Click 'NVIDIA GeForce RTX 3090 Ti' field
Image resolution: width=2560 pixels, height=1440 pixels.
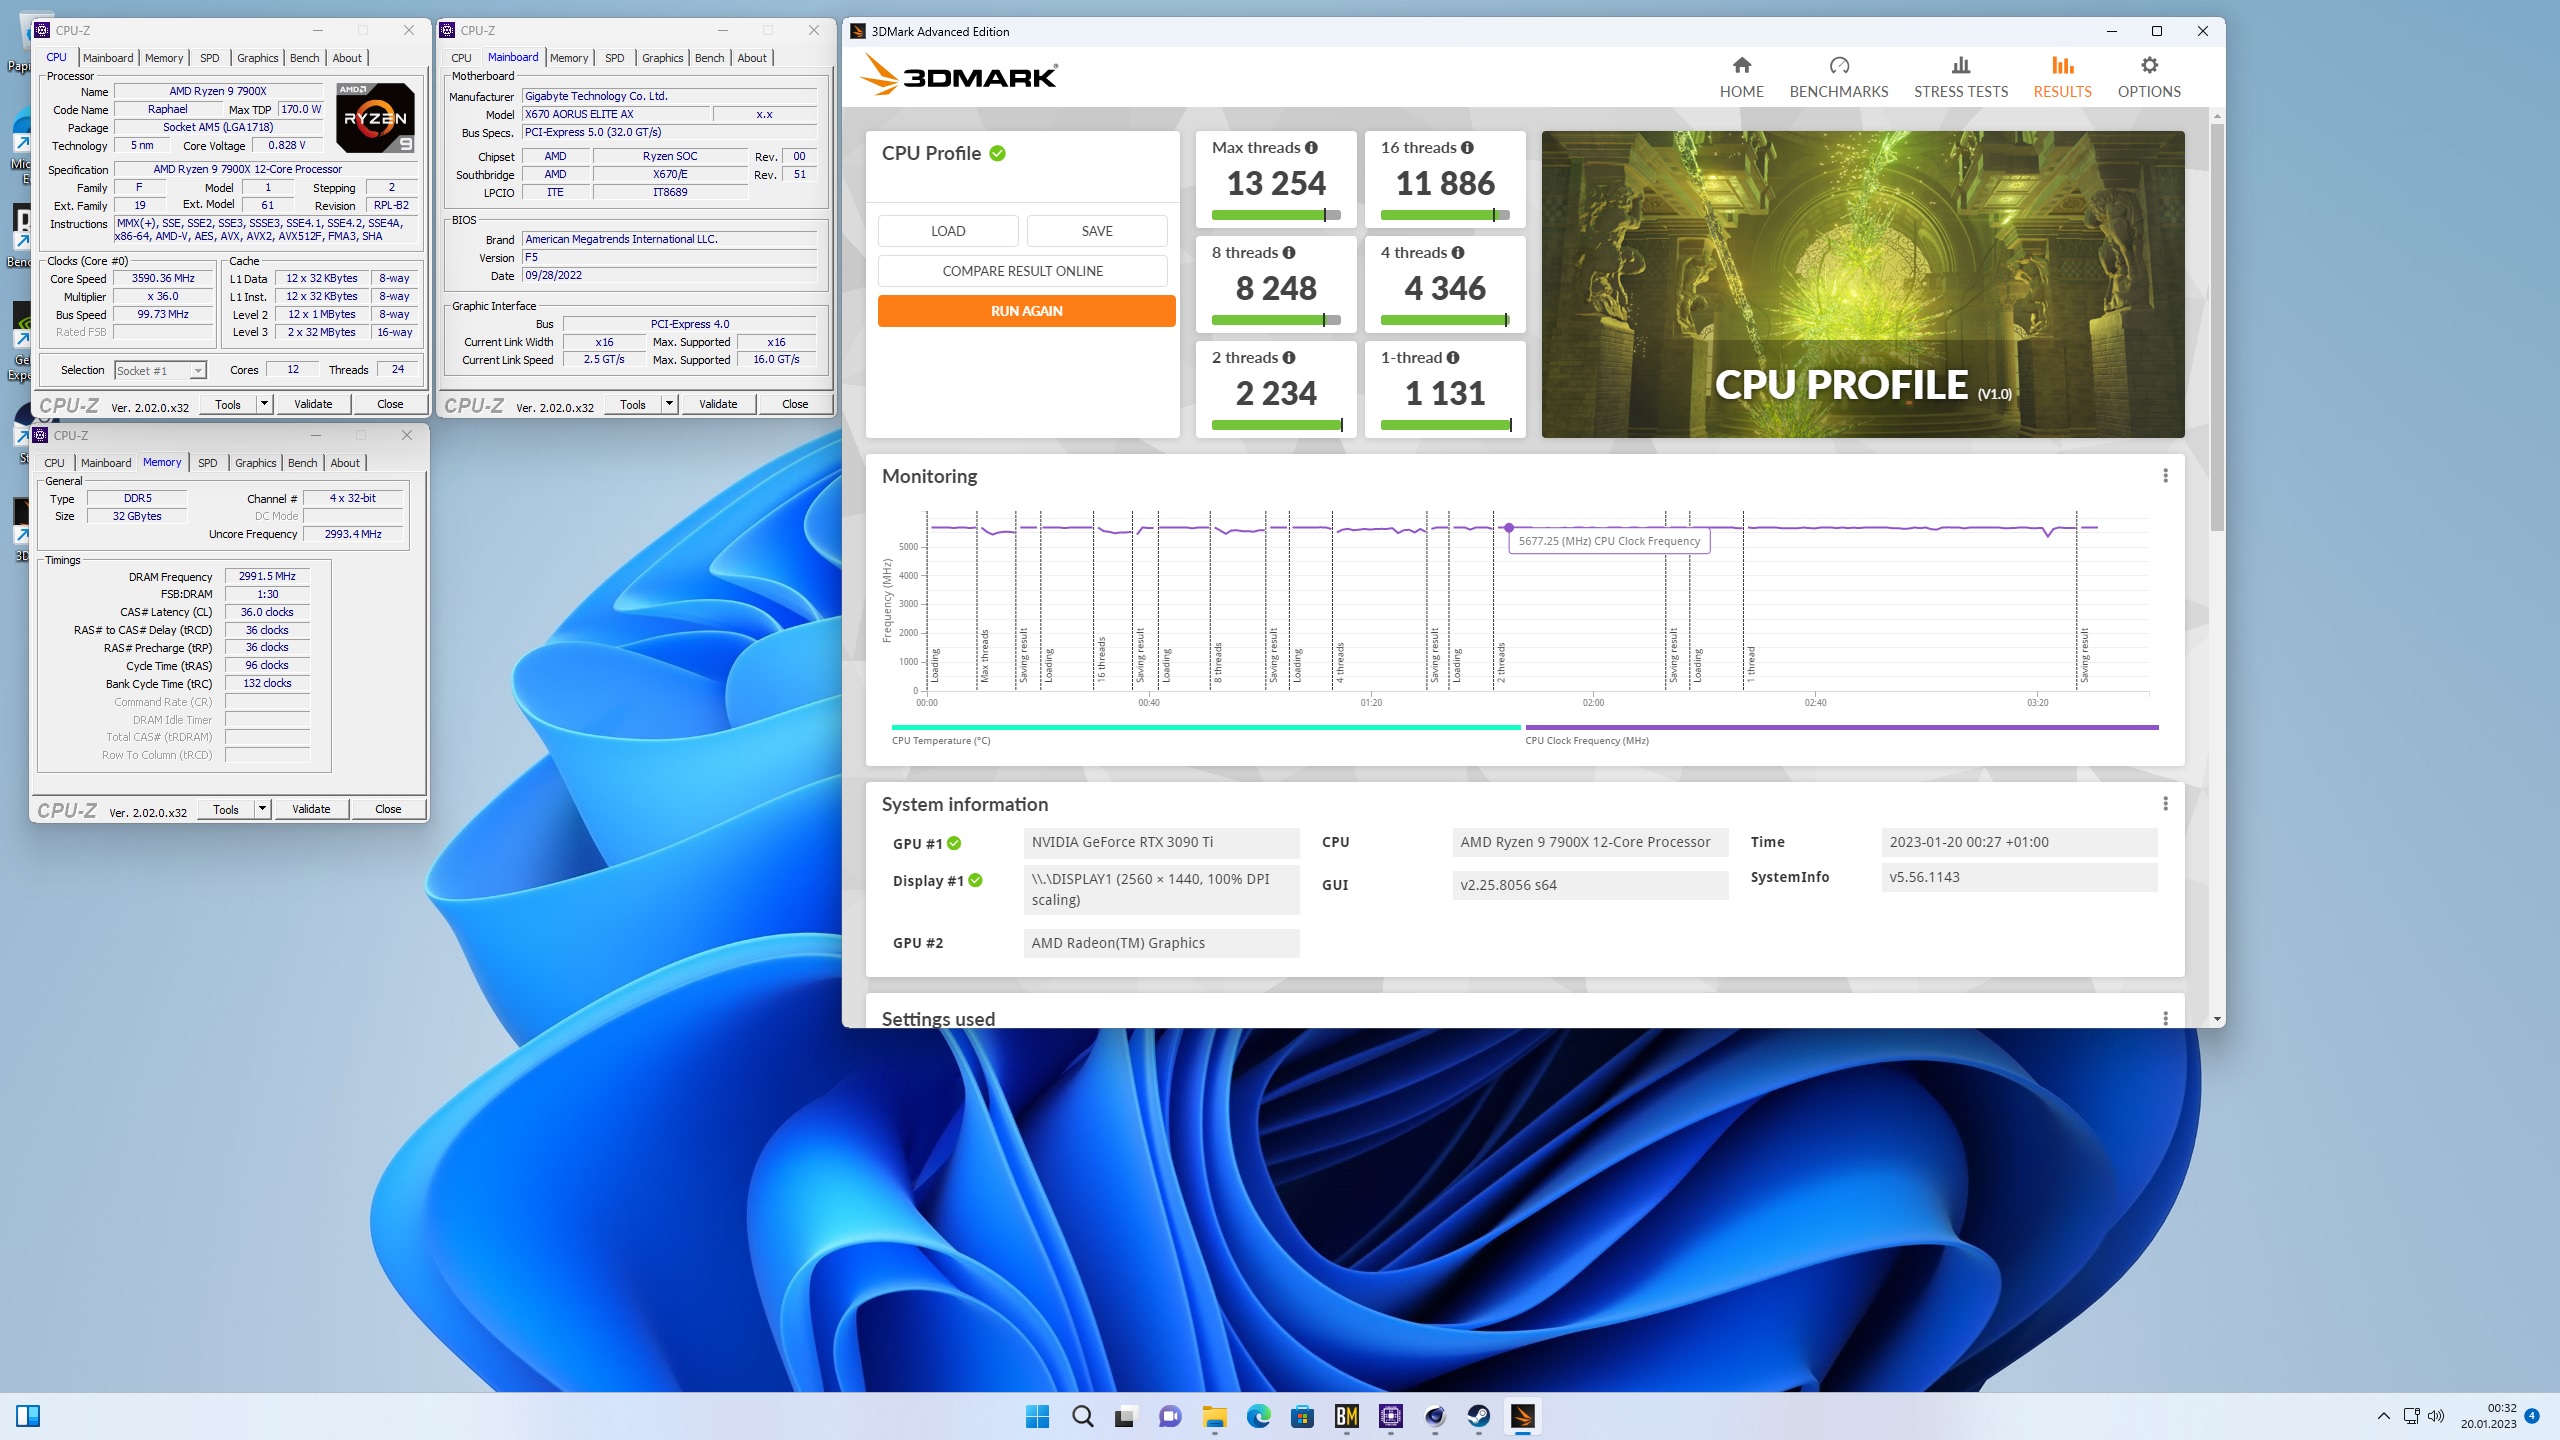pyautogui.click(x=1161, y=843)
